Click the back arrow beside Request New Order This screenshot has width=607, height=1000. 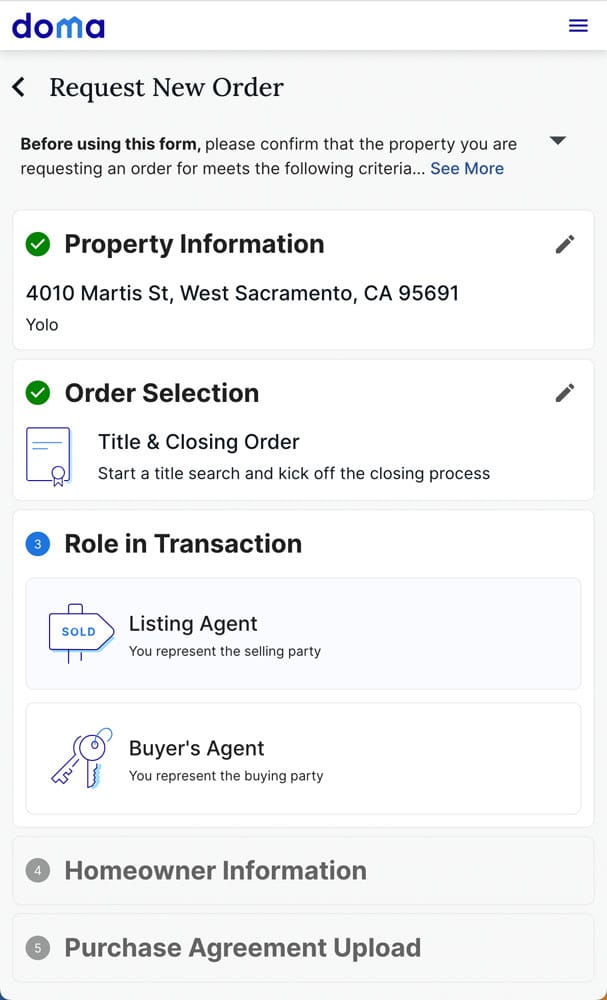[19, 87]
